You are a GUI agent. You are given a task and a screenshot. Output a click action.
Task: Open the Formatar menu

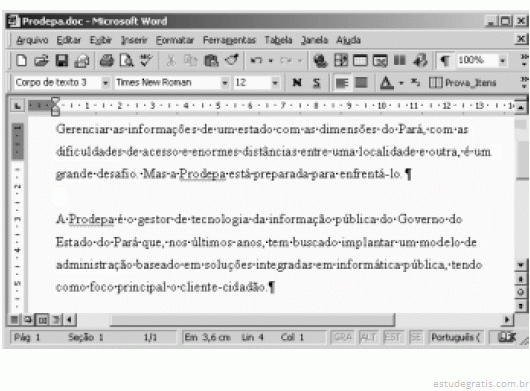coord(175,40)
